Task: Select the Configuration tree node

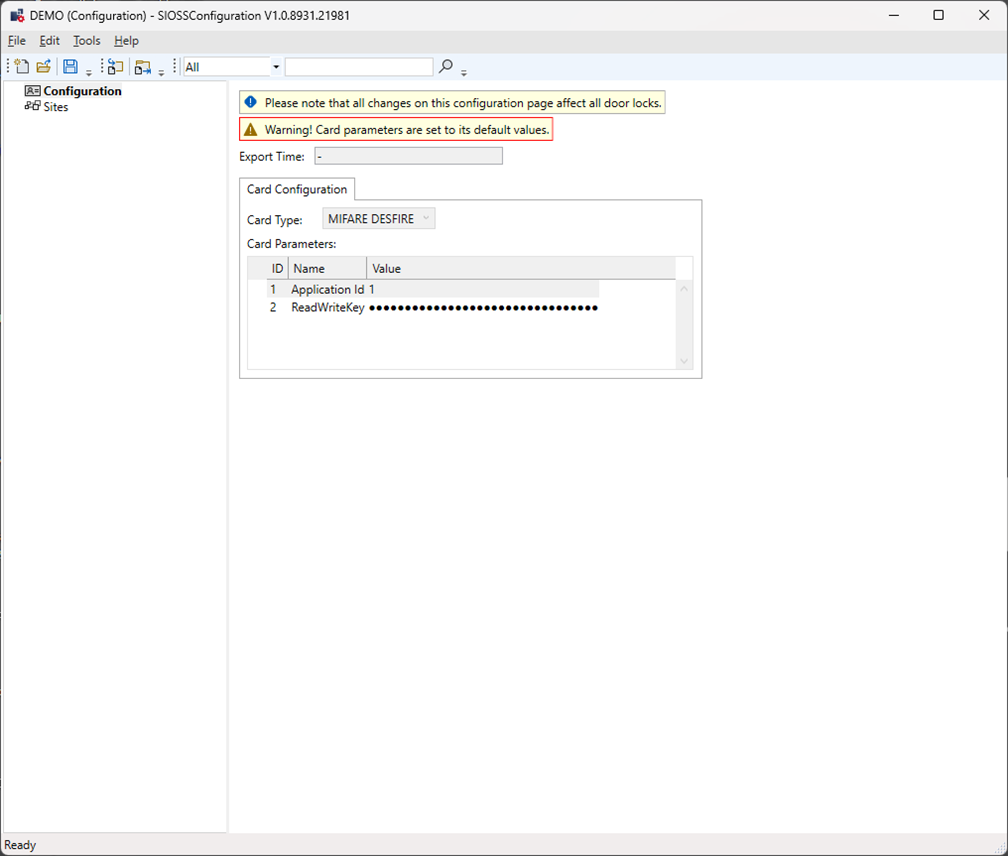Action: click(x=82, y=91)
